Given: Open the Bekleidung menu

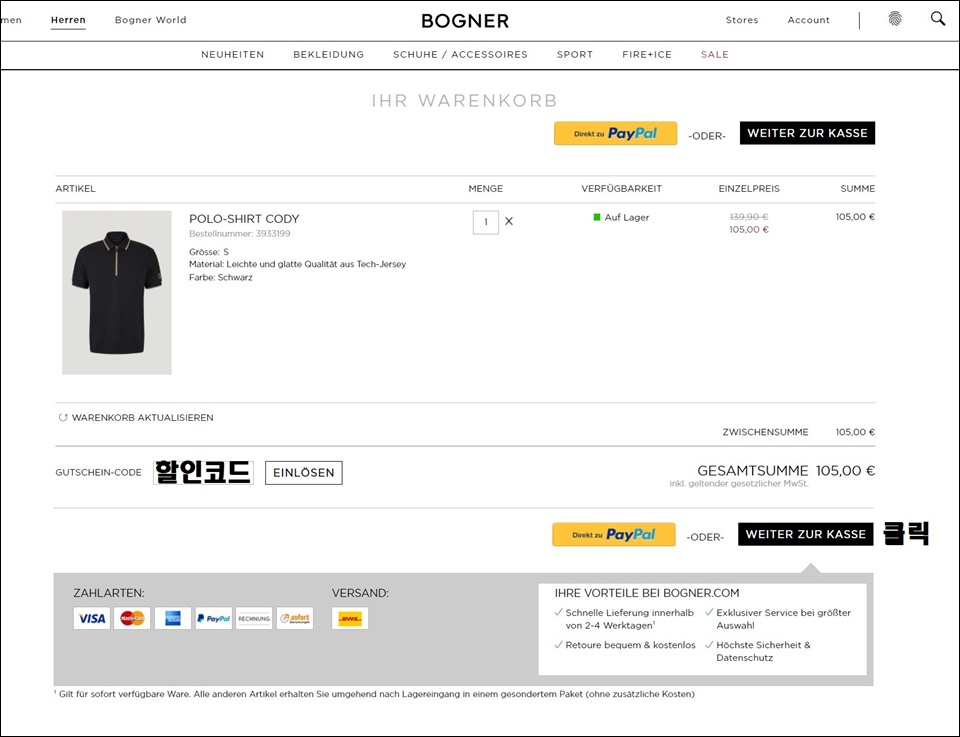Looking at the screenshot, I should pos(329,54).
